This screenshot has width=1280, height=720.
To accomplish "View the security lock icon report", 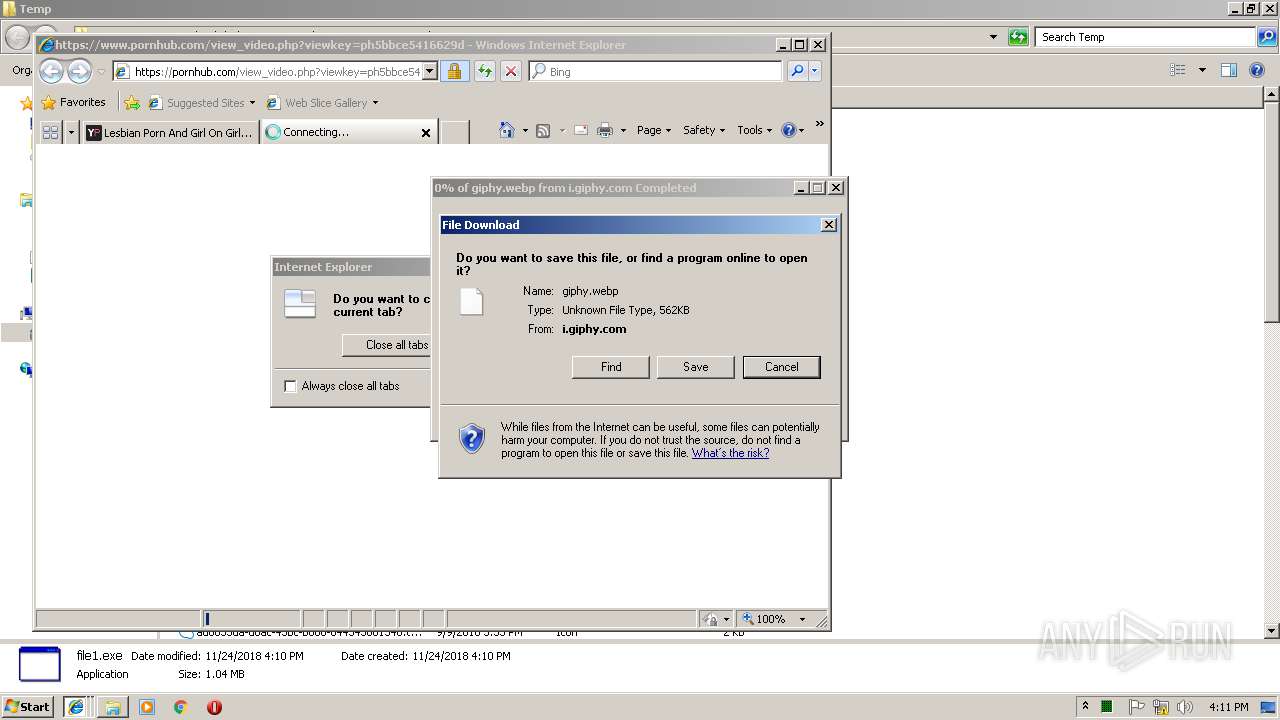I will pos(454,71).
